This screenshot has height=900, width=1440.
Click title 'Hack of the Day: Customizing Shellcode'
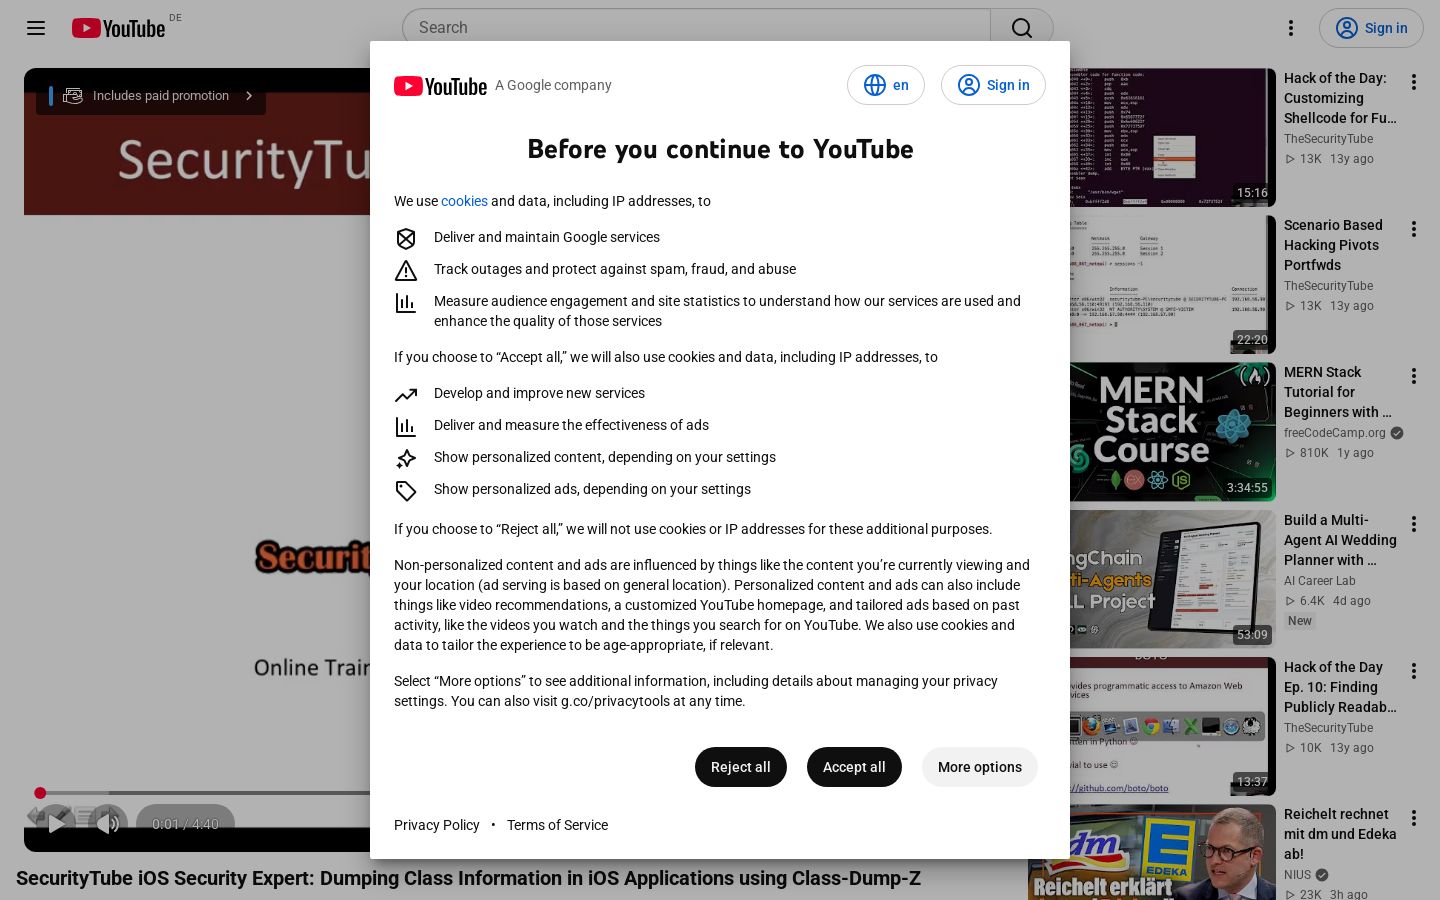[1340, 98]
